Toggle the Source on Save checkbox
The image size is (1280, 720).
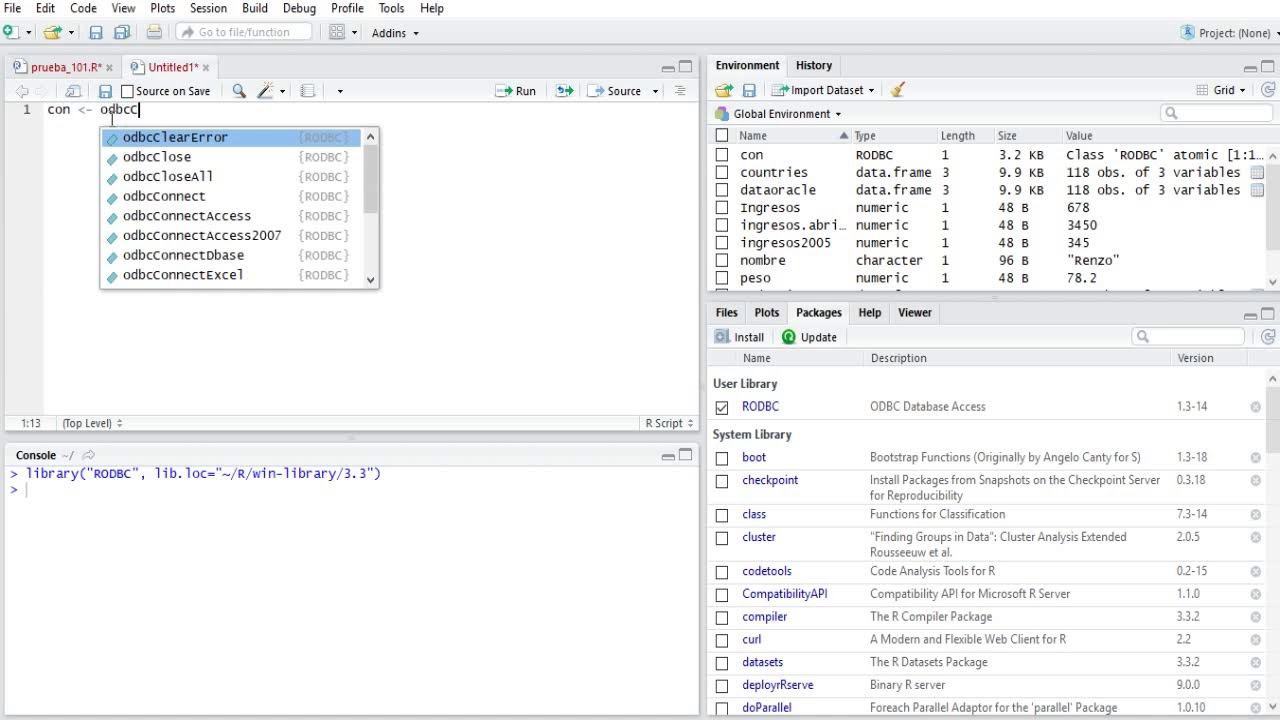[127, 91]
